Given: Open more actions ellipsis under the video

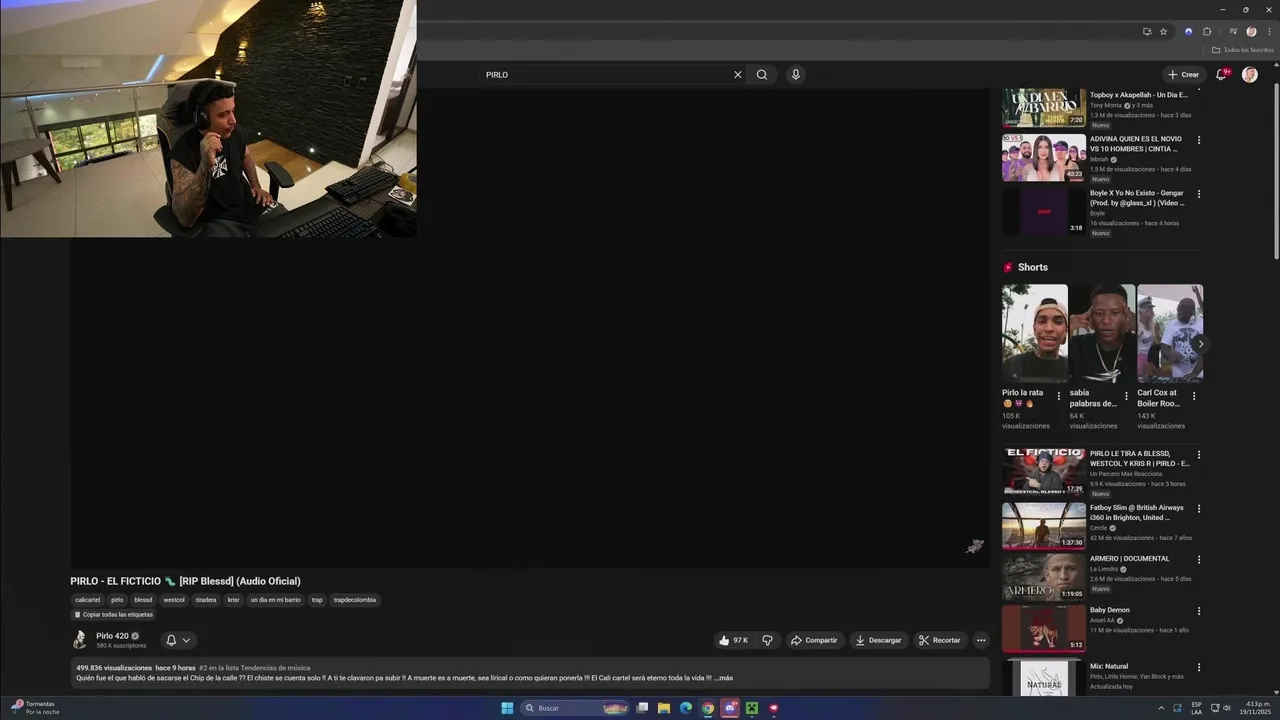Looking at the screenshot, I should (981, 640).
